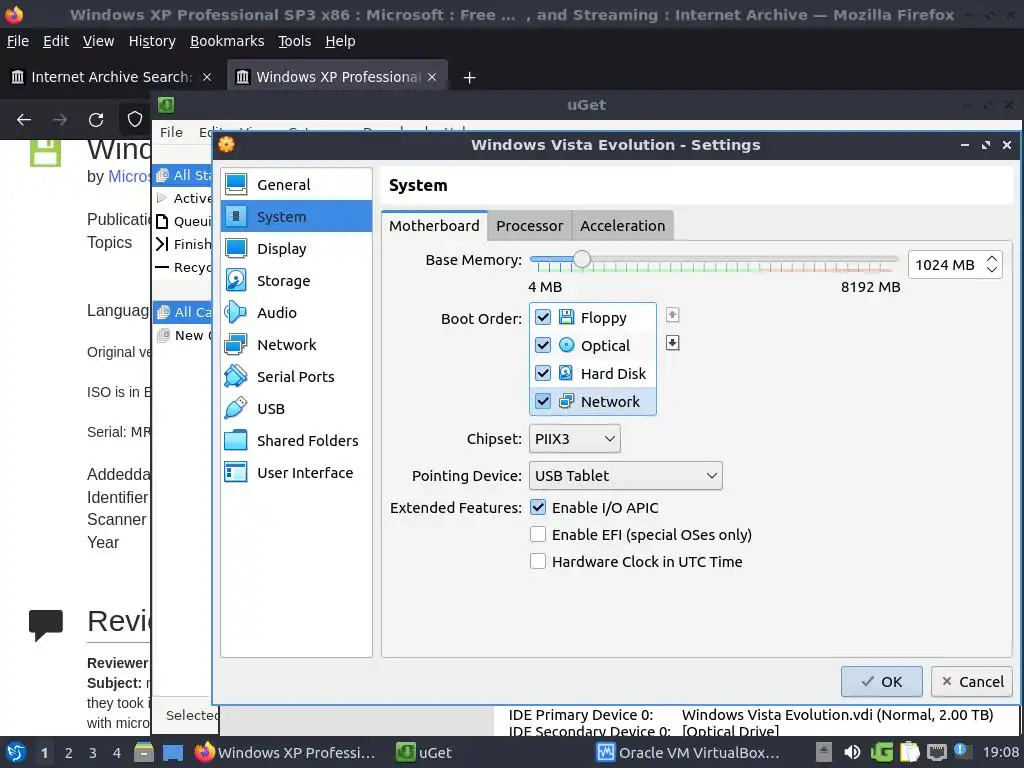1024x768 pixels.
Task: Click OK to apply settings
Action: pos(882,682)
